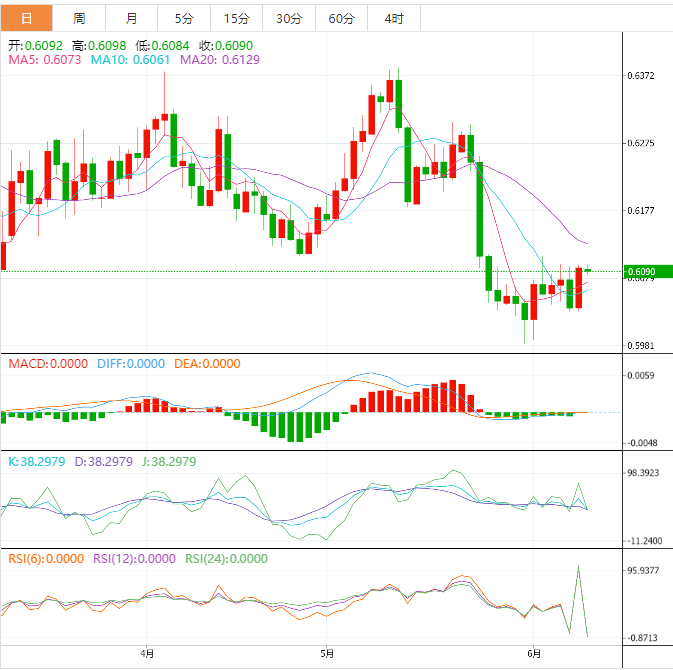Click the RSI(24) indicator label
673x670 pixels.
(226, 559)
